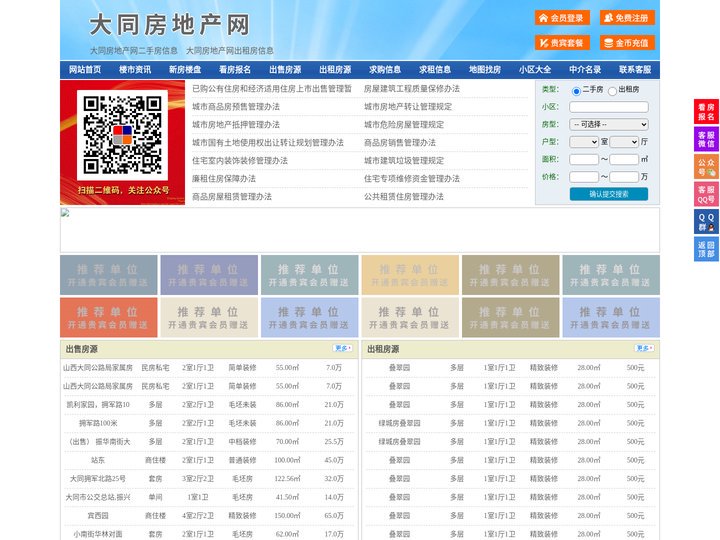Open 出售房源 navigation item
Screen dimensions: 720x540
click(x=285, y=70)
